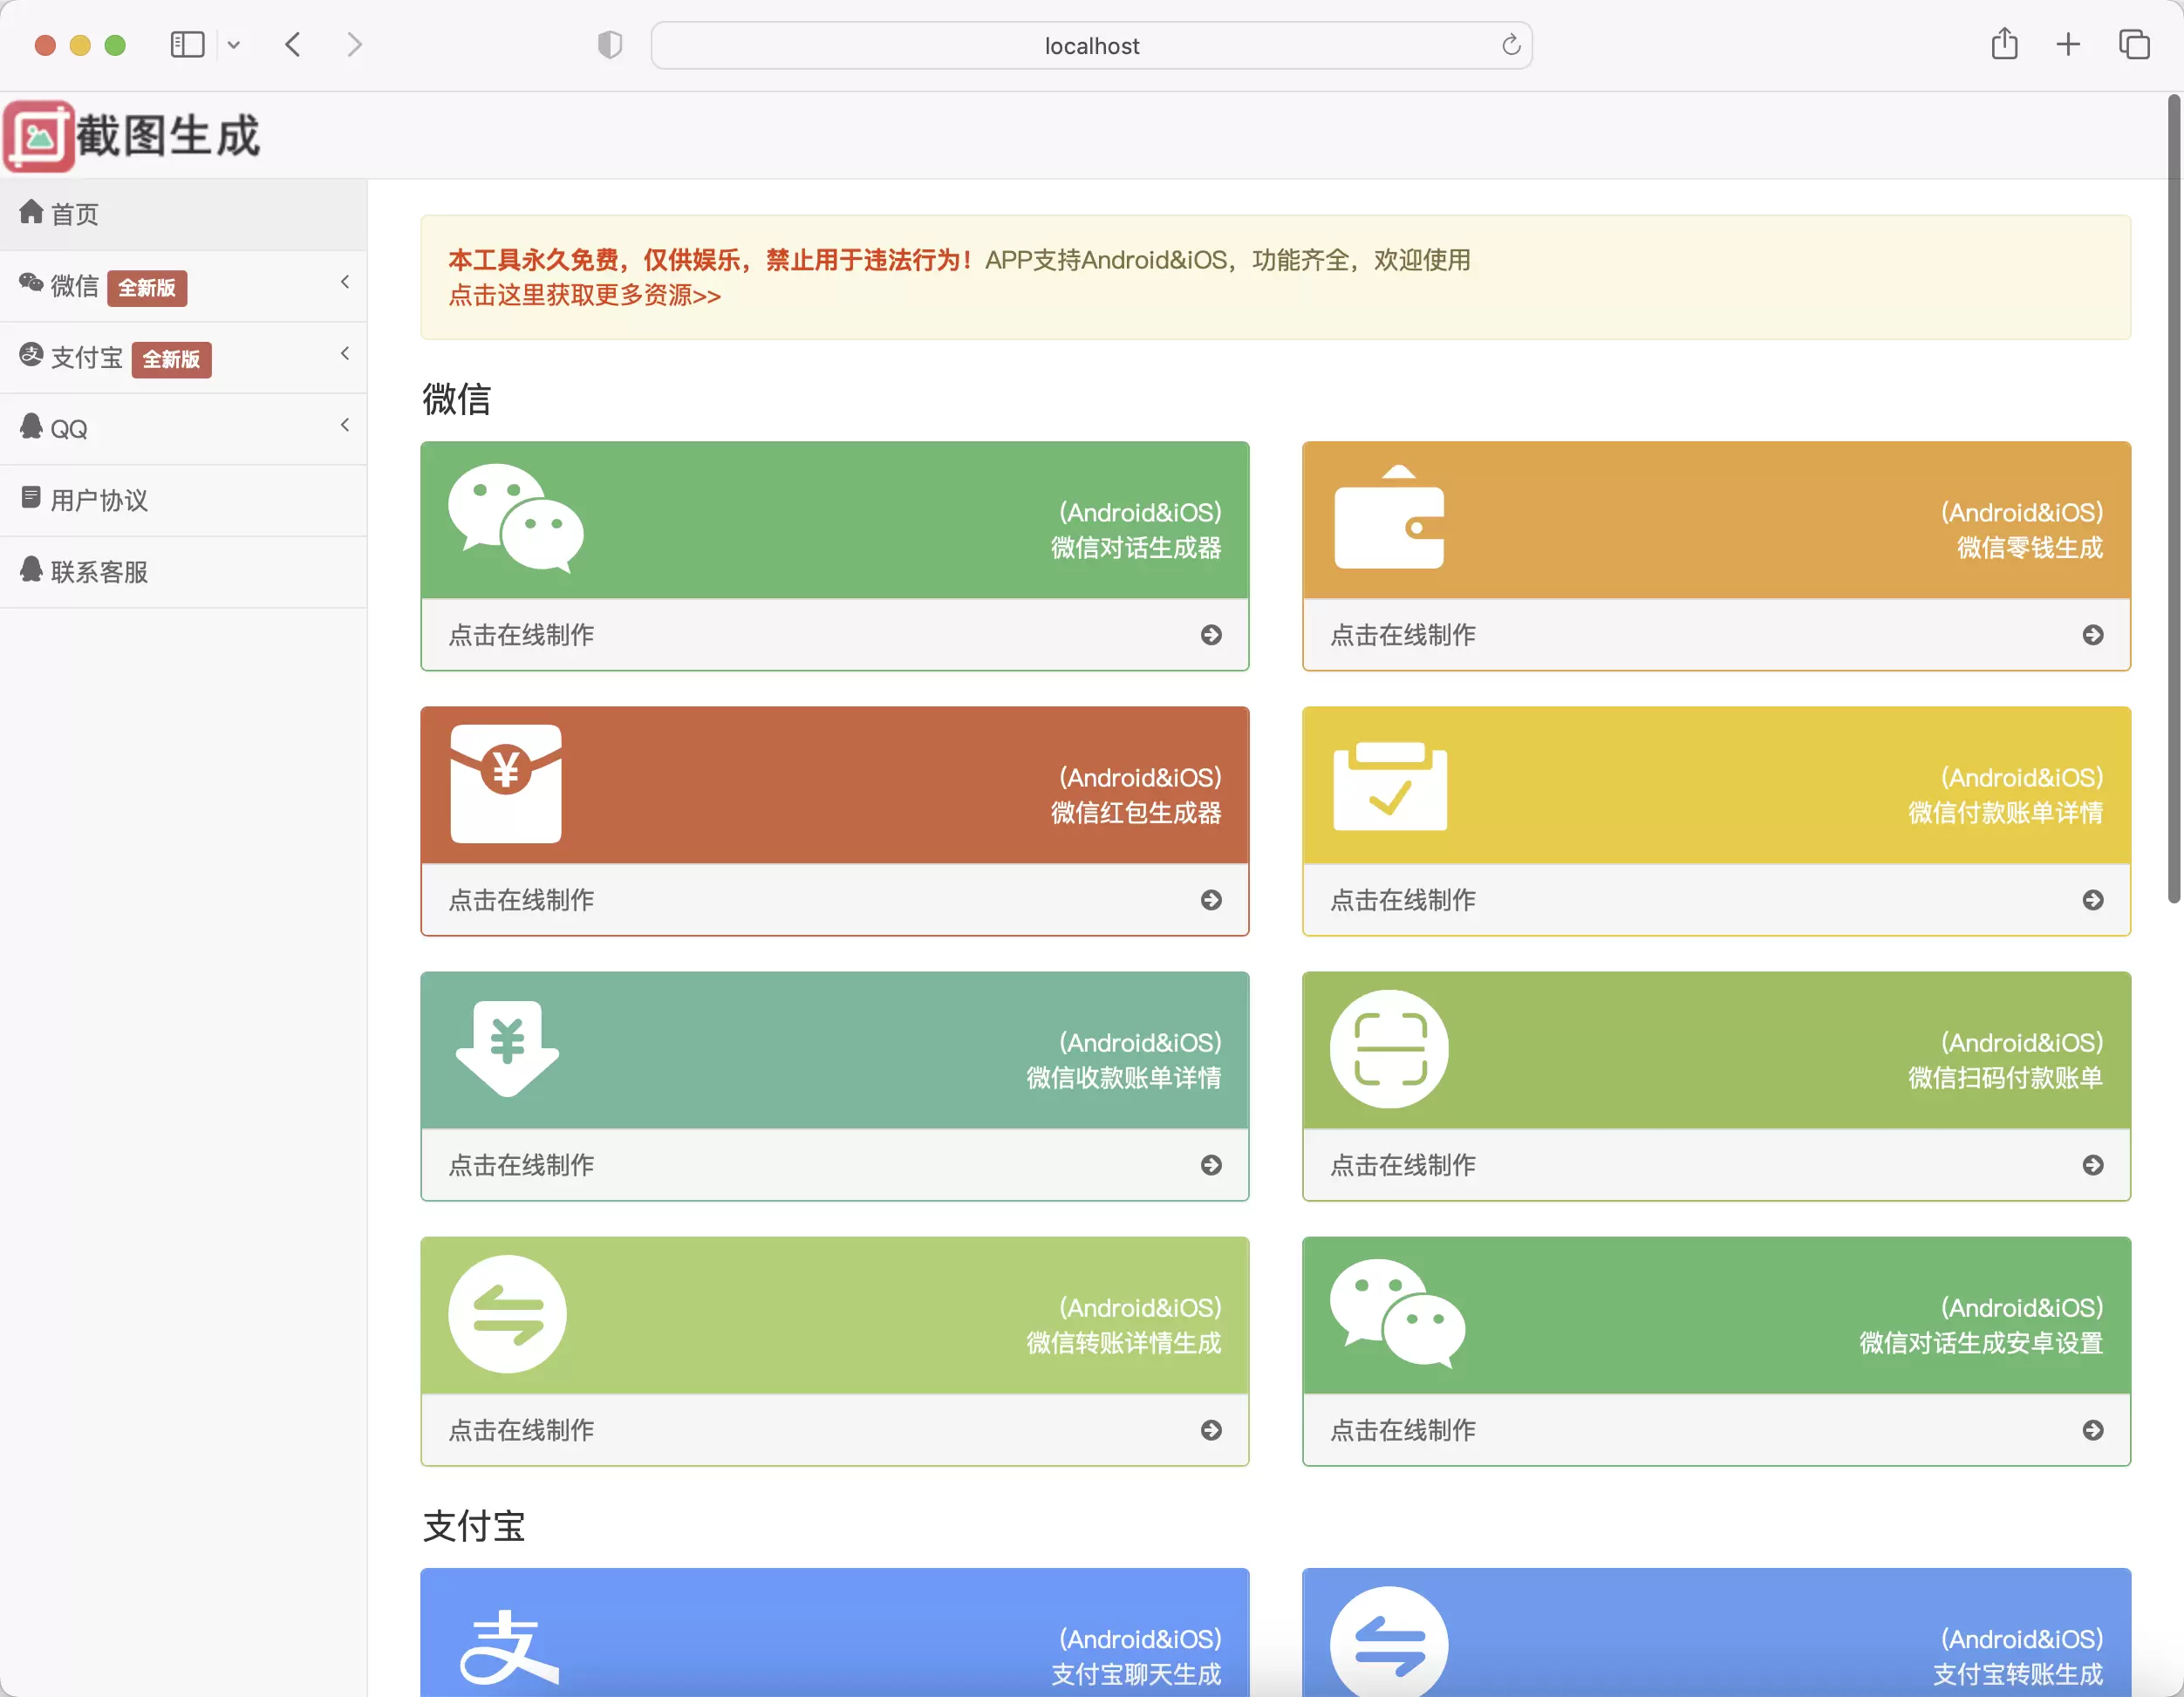The image size is (2184, 1697).
Task: Go back with Safari back arrow
Action: (293, 45)
